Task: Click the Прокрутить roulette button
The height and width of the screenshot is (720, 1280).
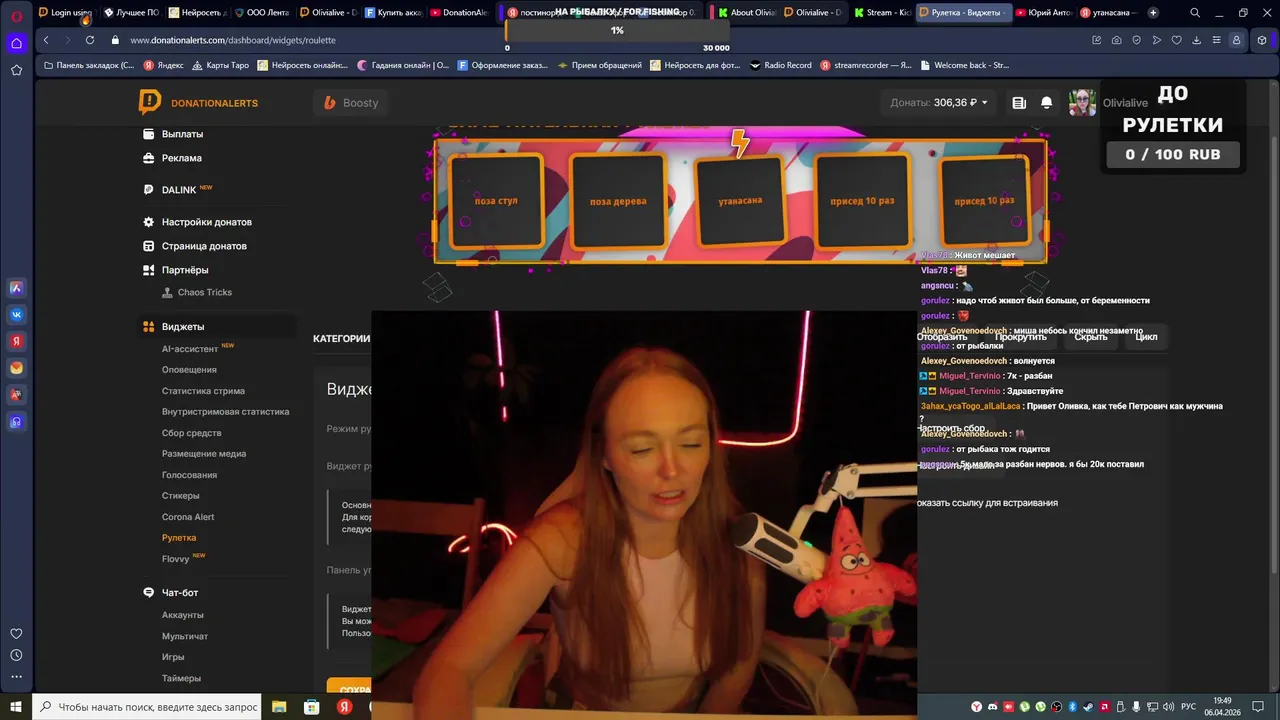Action: 1020,337
